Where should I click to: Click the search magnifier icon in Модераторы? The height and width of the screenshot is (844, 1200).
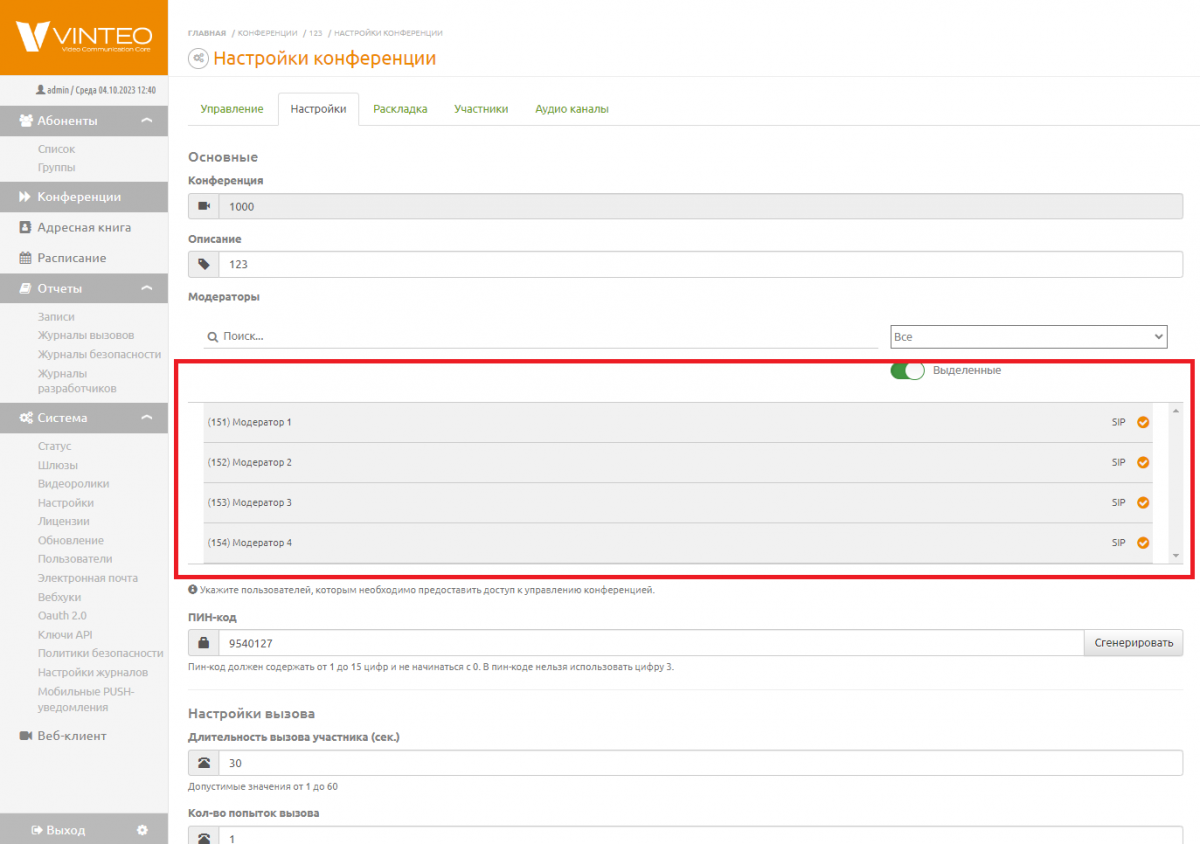tap(212, 337)
